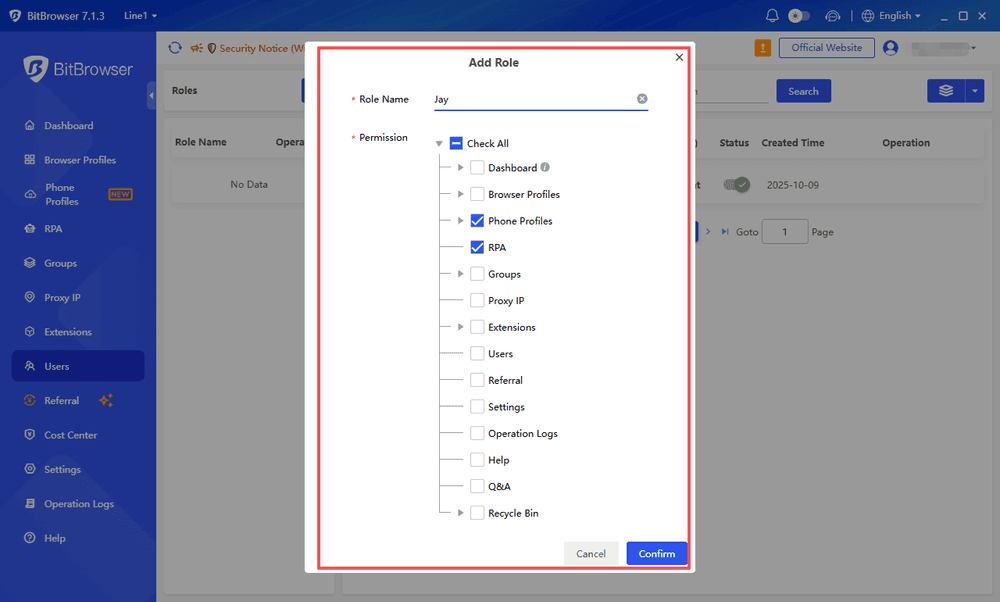Viewport: 1000px width, 602px height.
Task: Check the Groups permission checkbox
Action: (x=477, y=274)
